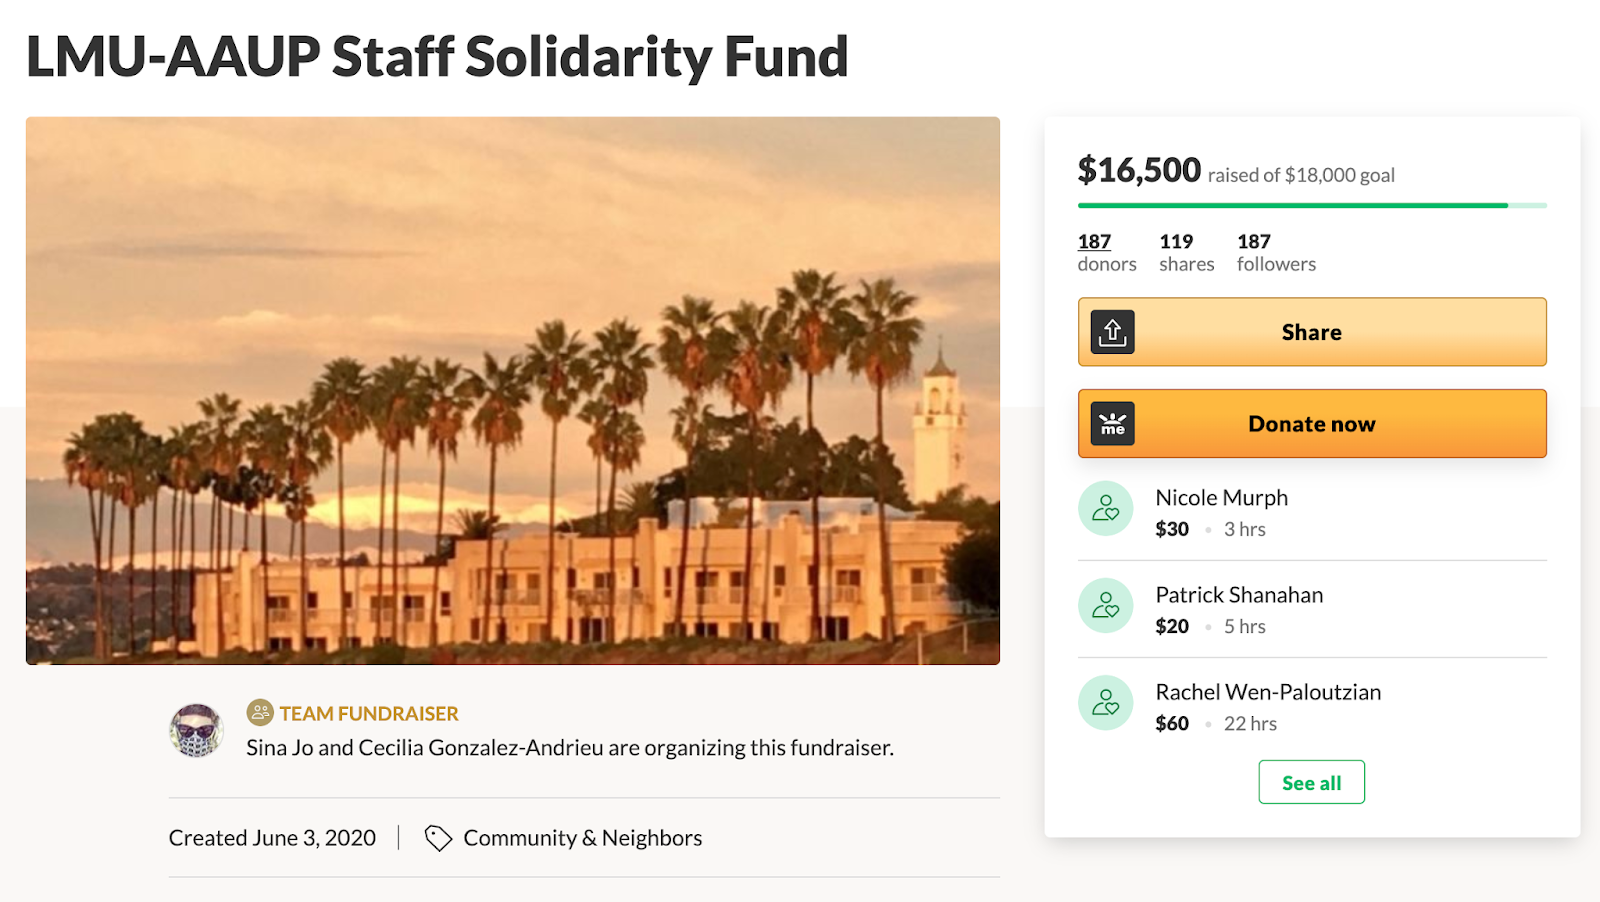Screen dimensions: 1600x902
Task: Click Rachel Wen-Paloutzian's donor avatar icon
Action: click(x=1105, y=703)
